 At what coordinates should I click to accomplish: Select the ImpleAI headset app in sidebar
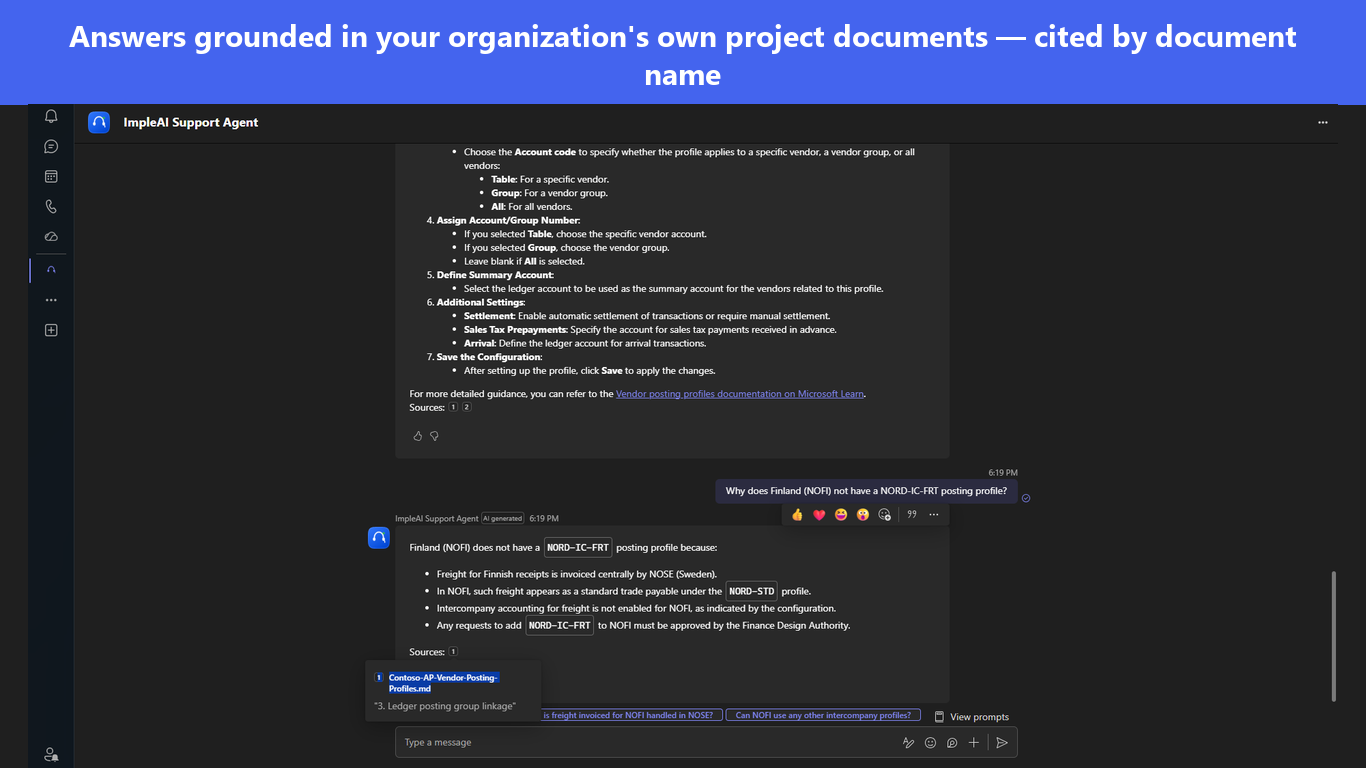[51, 270]
